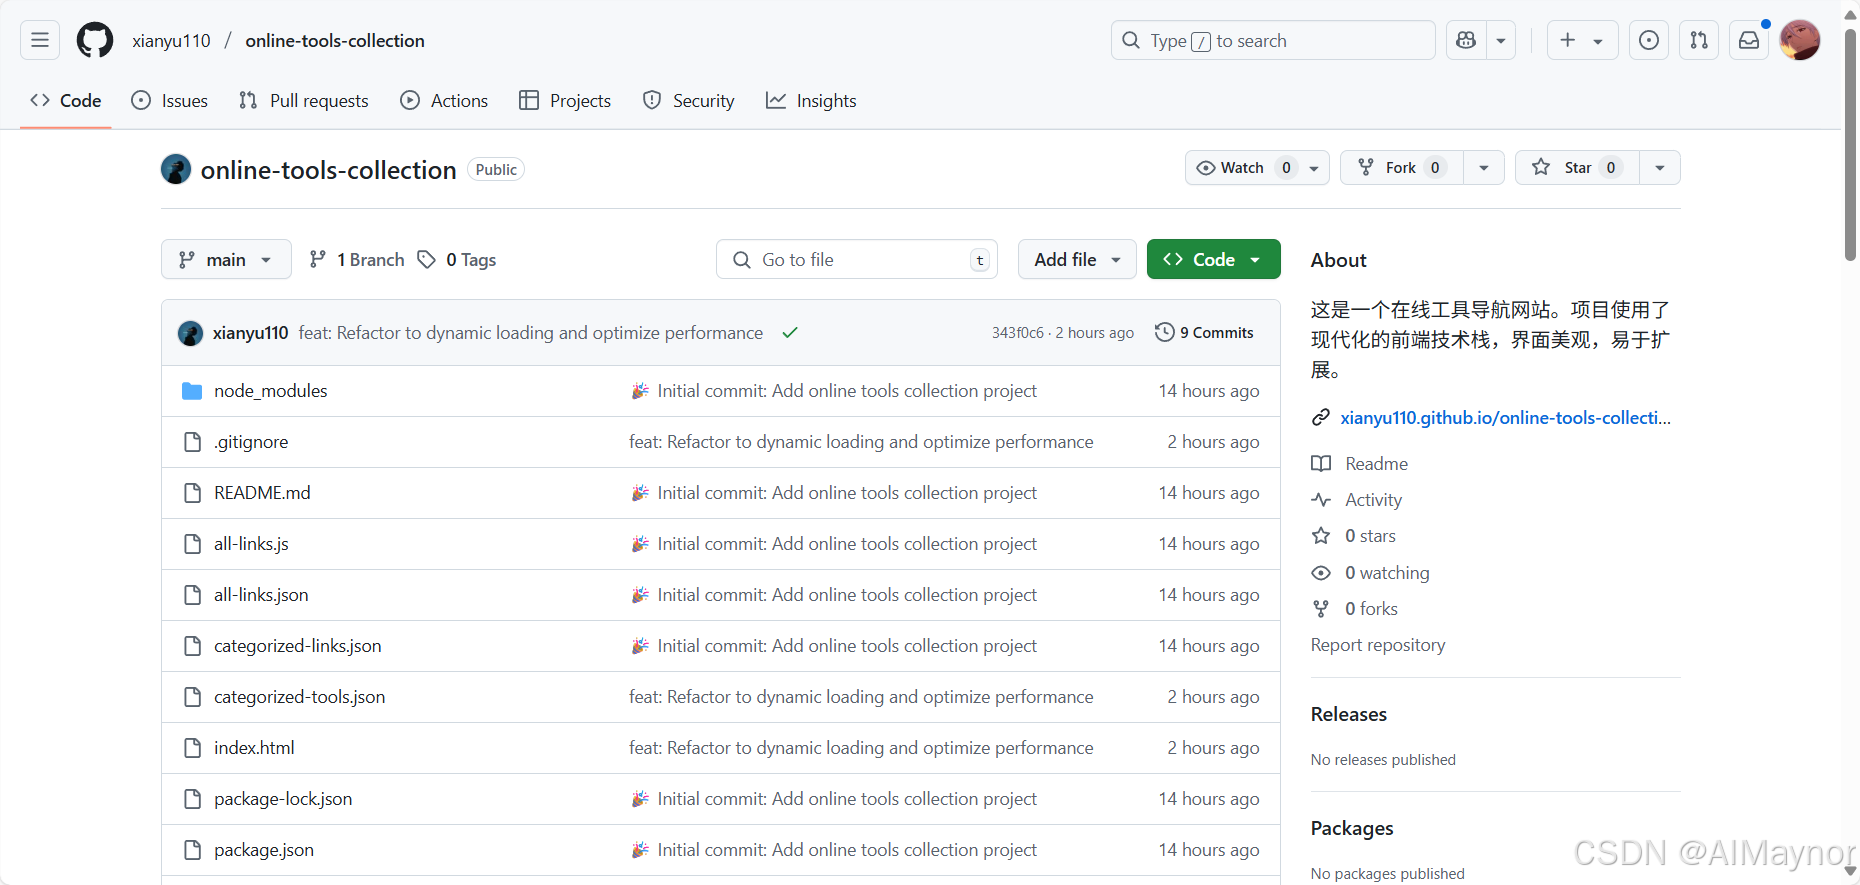Image resolution: width=1860 pixels, height=885 pixels.
Task: Open the xianyu110.github.io website link
Action: (x=1505, y=417)
